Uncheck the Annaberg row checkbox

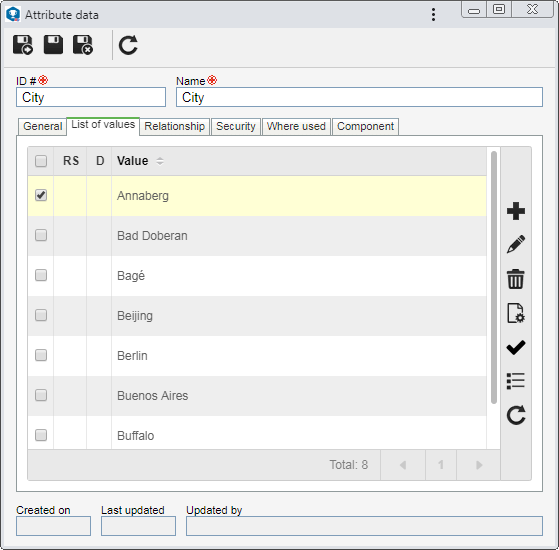point(41,195)
